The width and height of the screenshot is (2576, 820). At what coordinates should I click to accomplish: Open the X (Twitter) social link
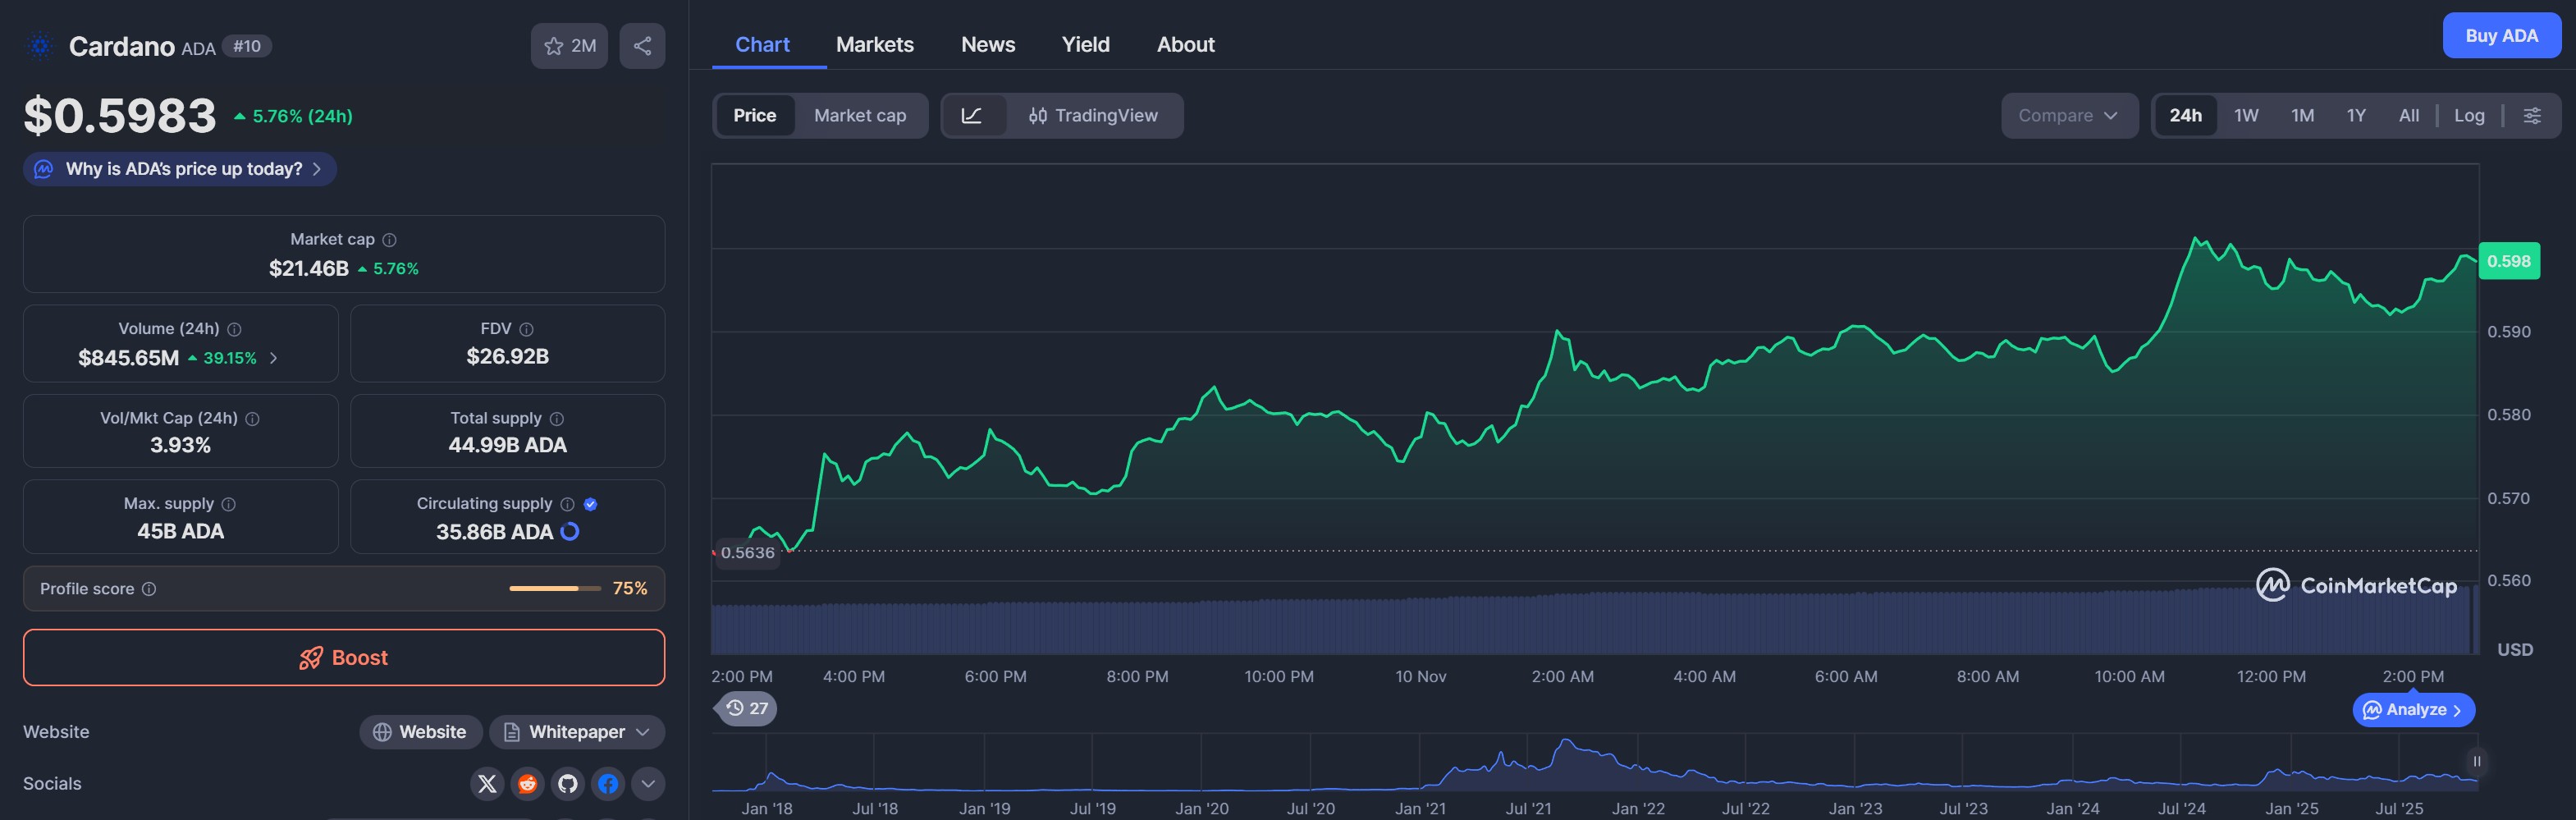(487, 783)
